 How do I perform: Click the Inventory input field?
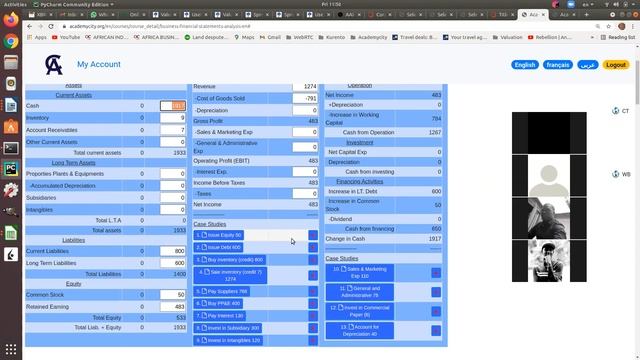173,118
